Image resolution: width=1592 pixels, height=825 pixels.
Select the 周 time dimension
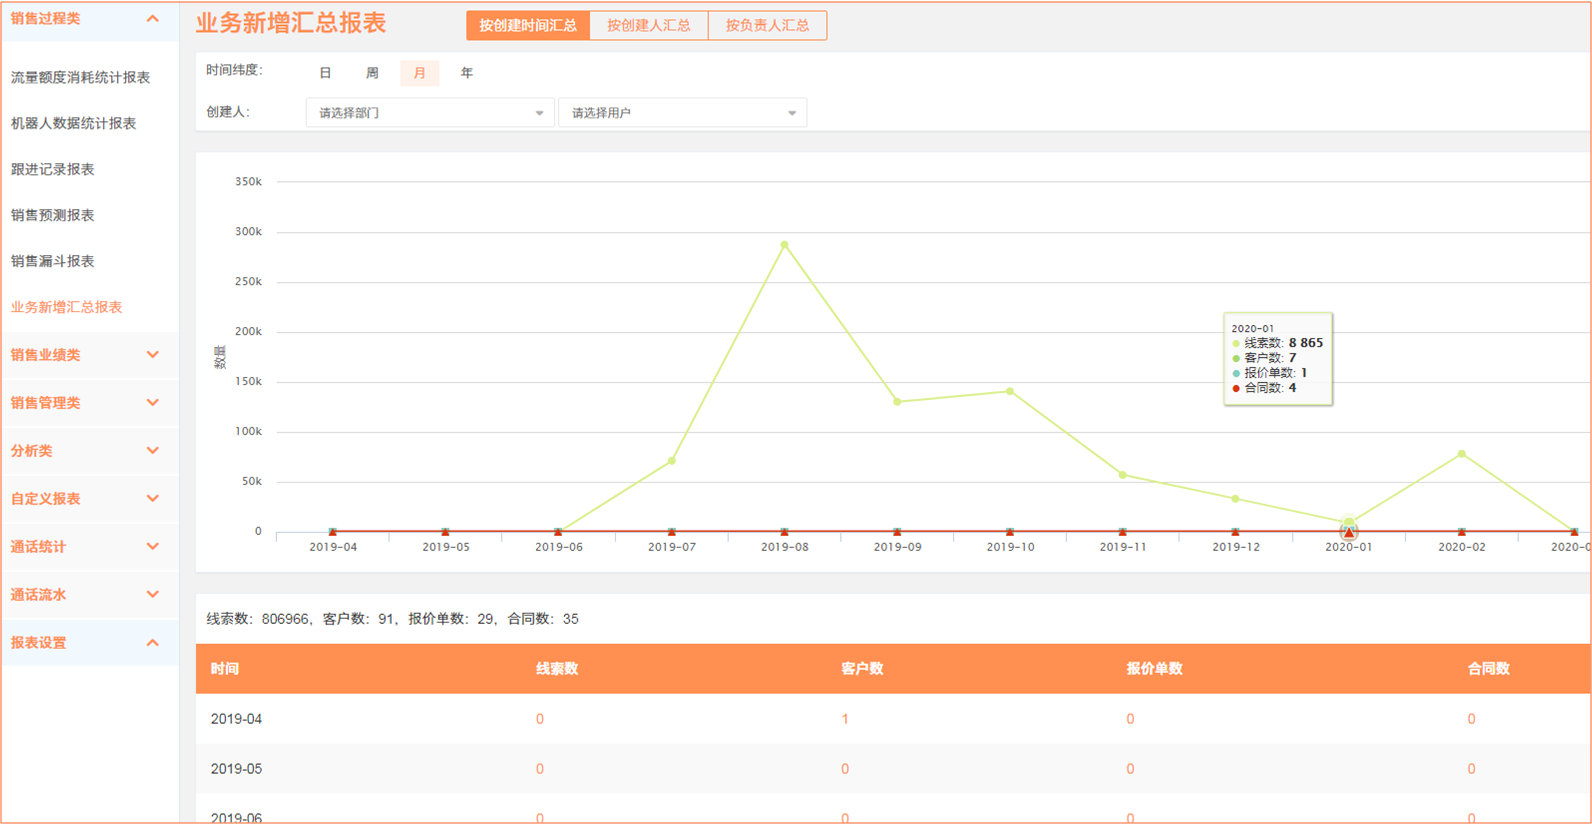point(372,73)
